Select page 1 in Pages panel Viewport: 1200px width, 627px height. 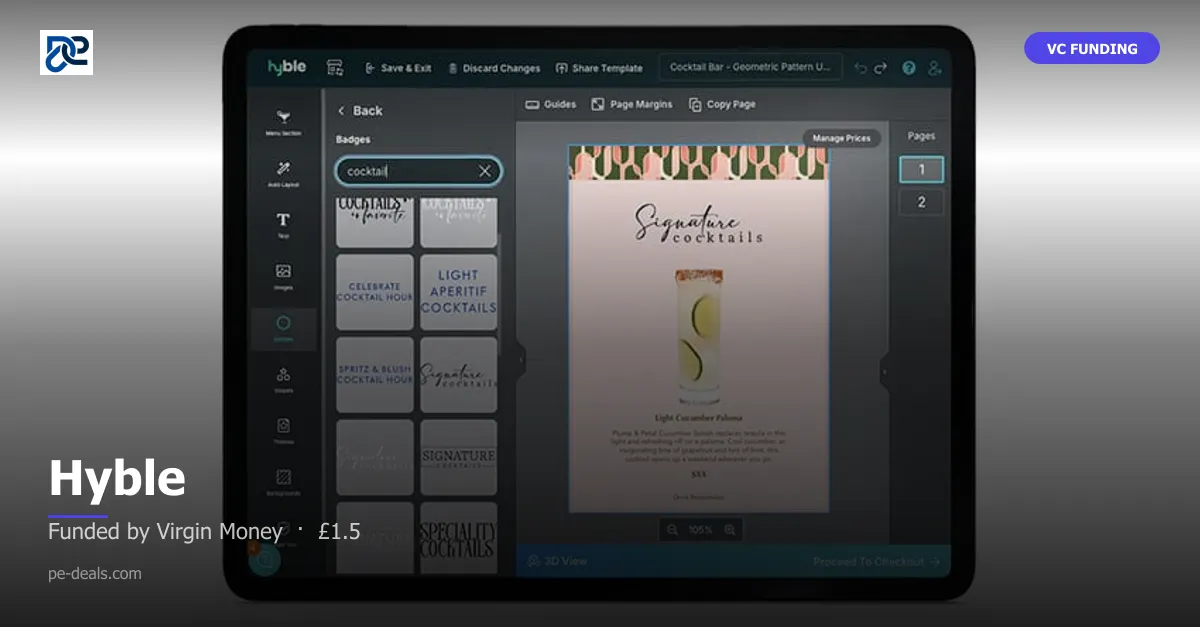(x=921, y=169)
